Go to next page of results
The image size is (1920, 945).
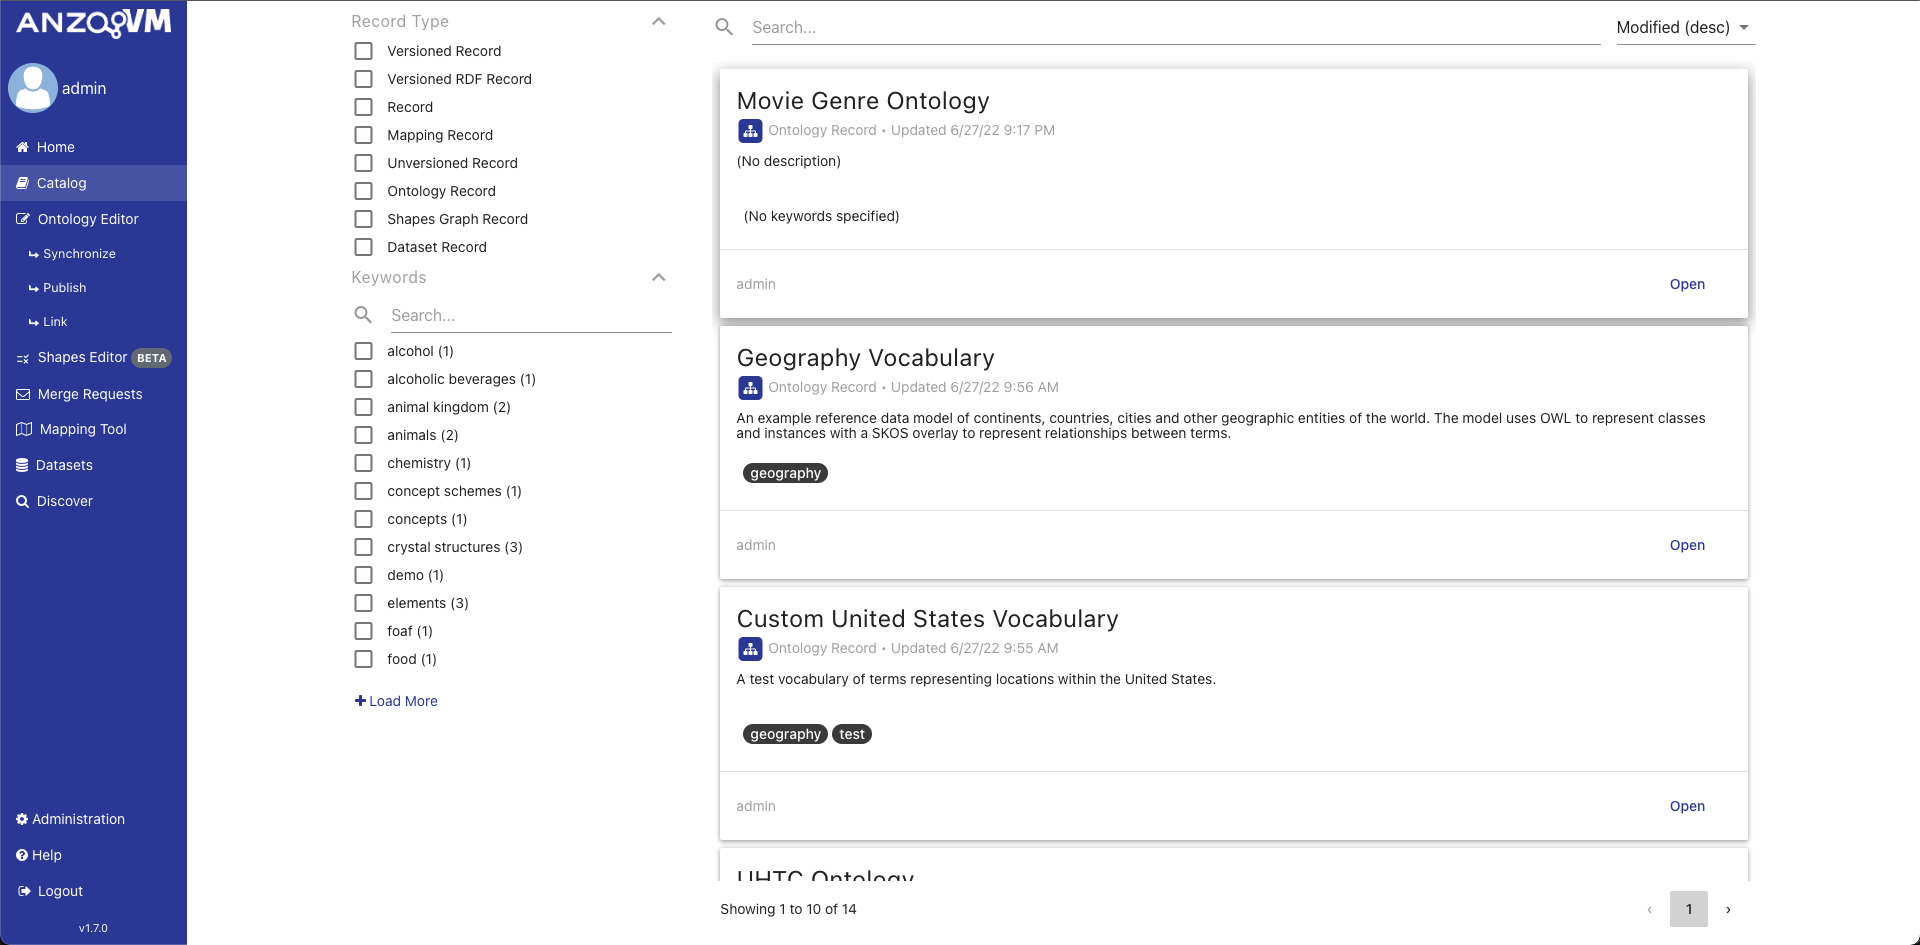tap(1728, 909)
